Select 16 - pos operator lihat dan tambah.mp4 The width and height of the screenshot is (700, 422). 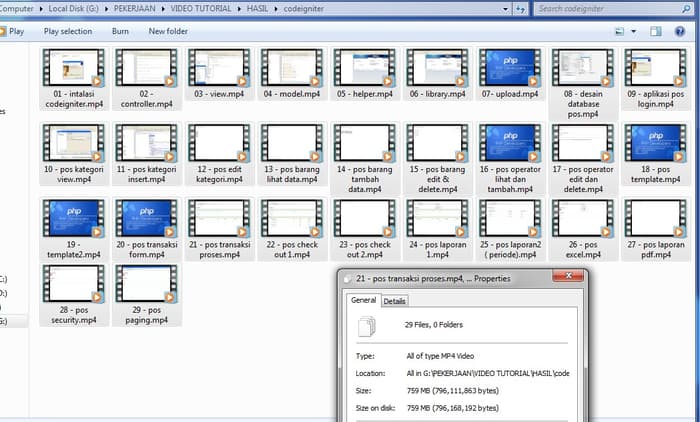click(509, 143)
